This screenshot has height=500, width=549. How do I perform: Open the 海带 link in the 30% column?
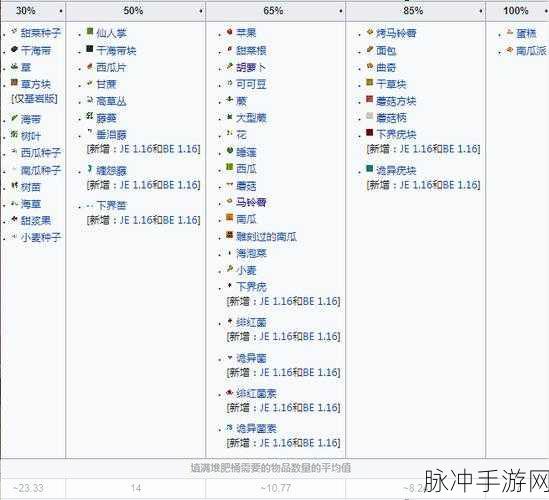[31, 120]
